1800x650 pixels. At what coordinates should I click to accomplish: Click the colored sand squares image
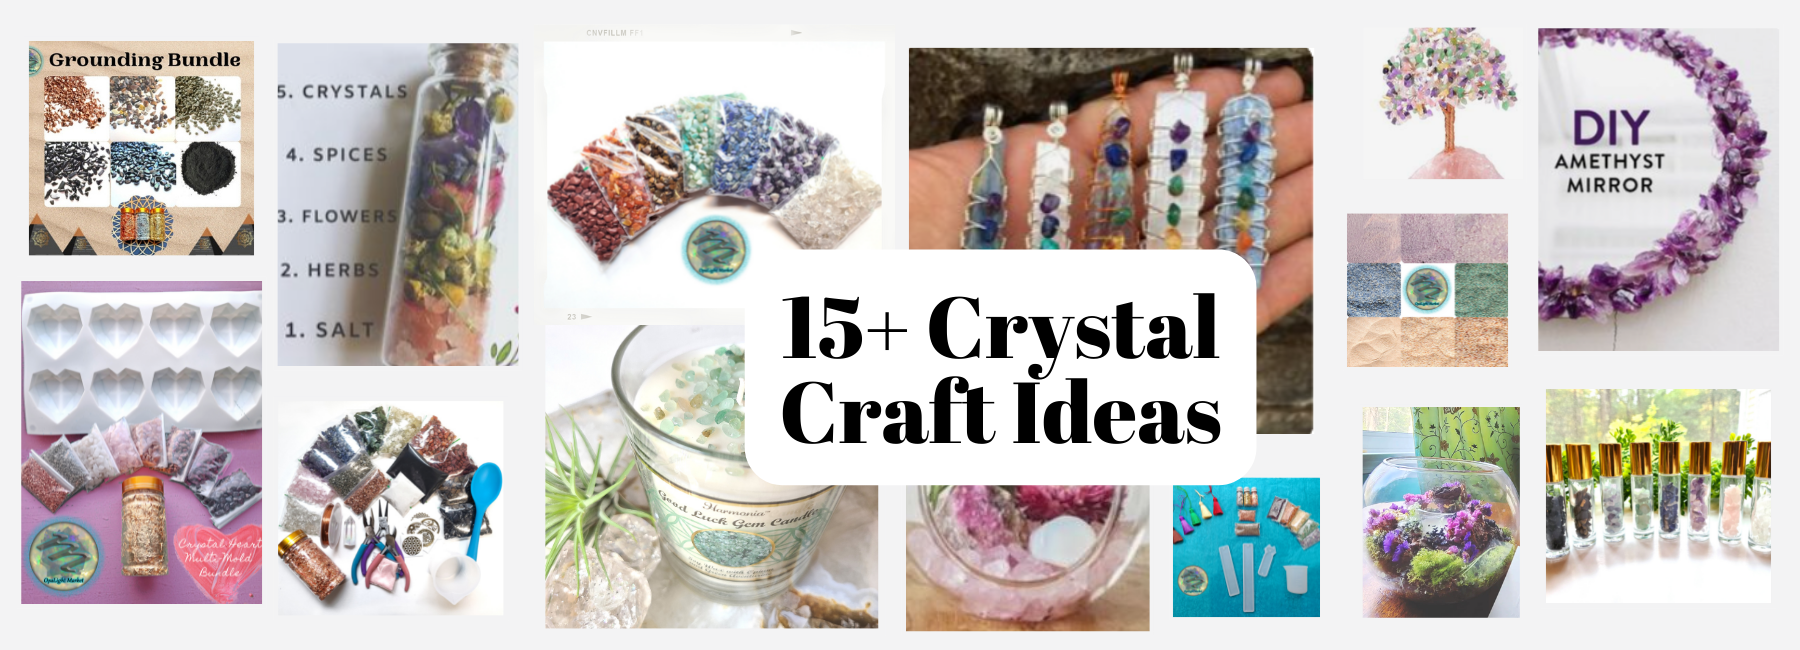[1427, 290]
